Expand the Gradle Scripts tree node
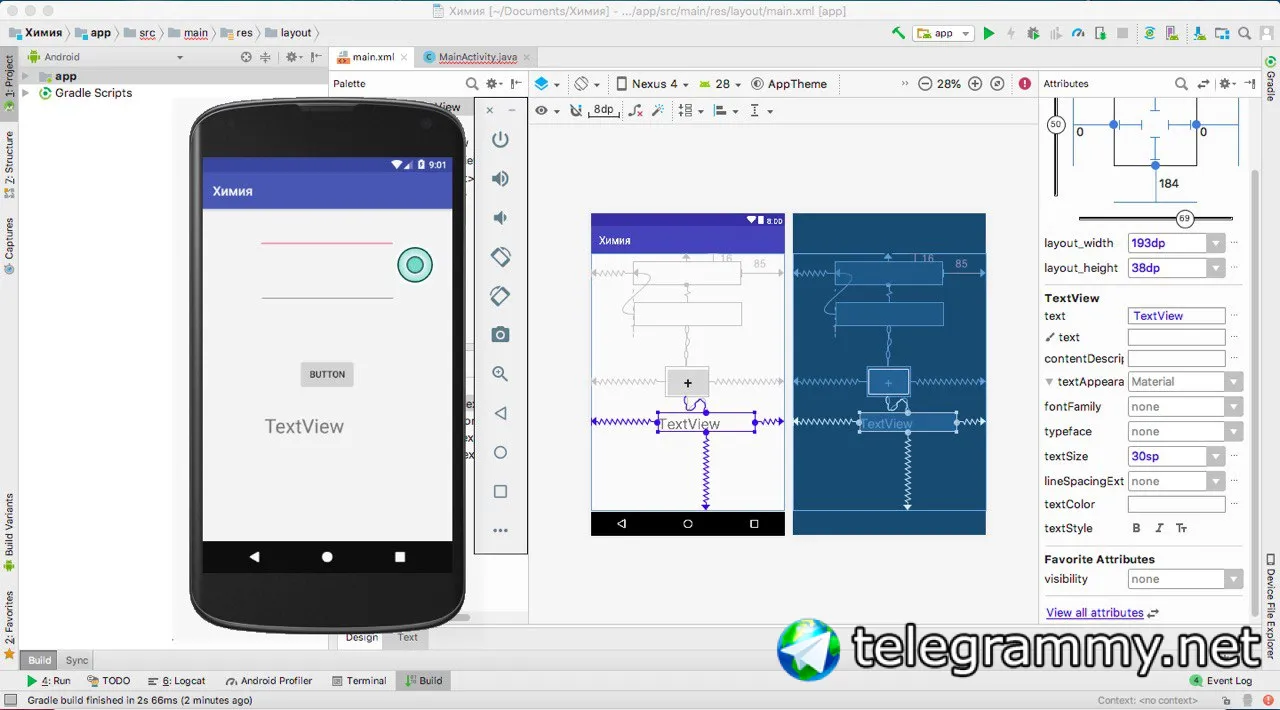The width and height of the screenshot is (1280, 710). pos(26,93)
